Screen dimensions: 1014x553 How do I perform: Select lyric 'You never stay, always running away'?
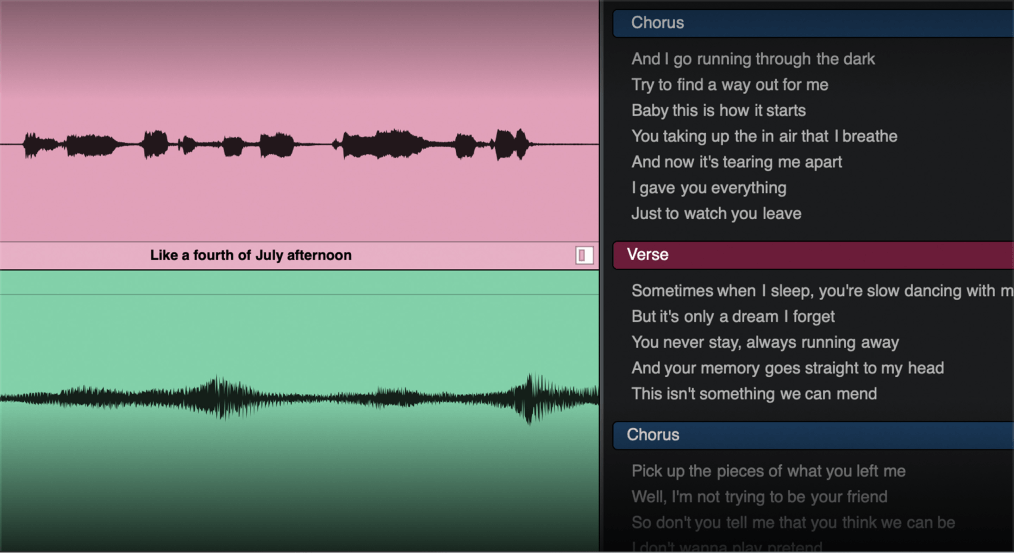coord(765,343)
